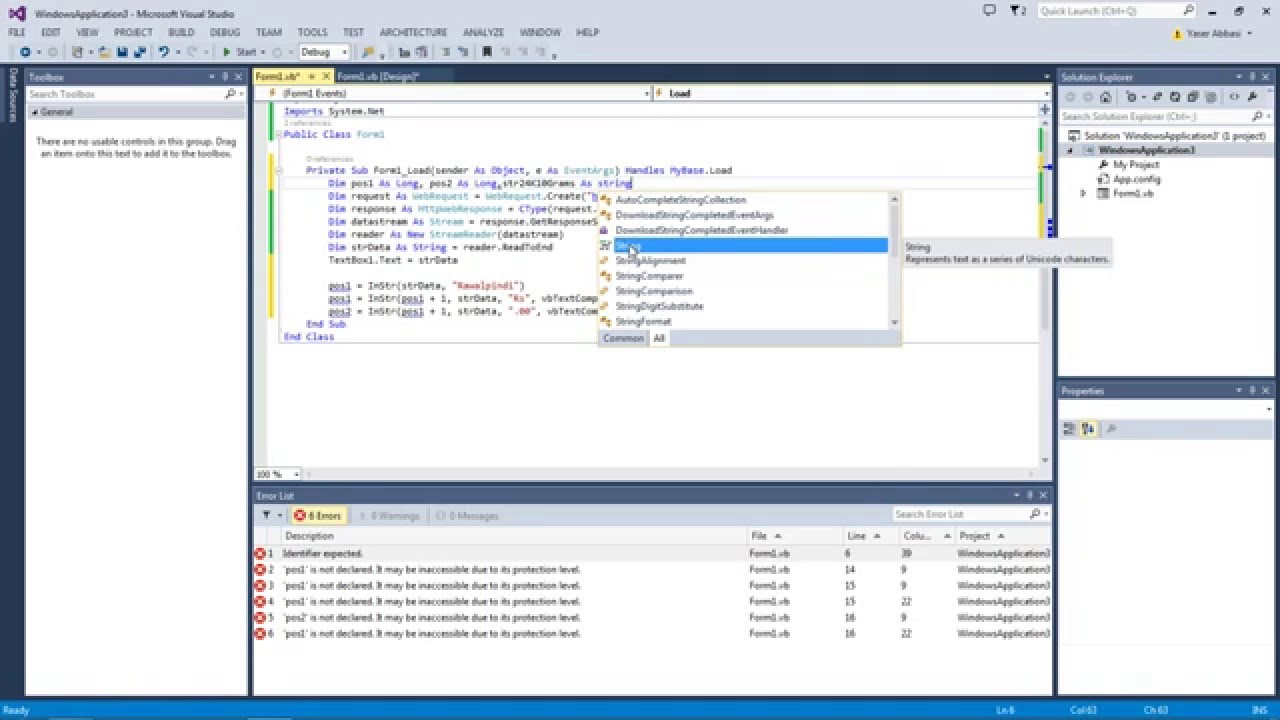
Task: Switch to the Form1.vb [Design] tab
Action: (378, 76)
